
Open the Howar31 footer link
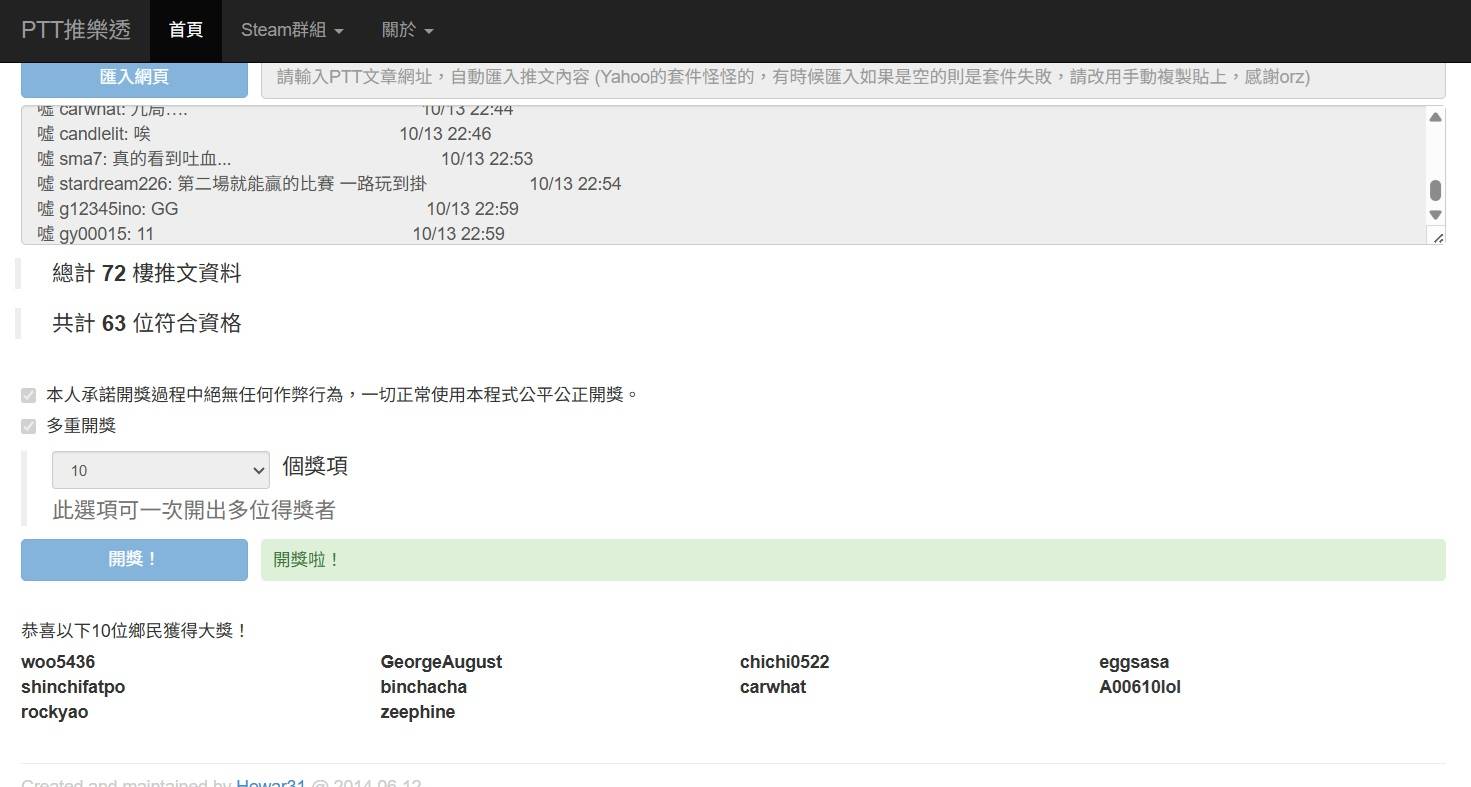(x=270, y=783)
